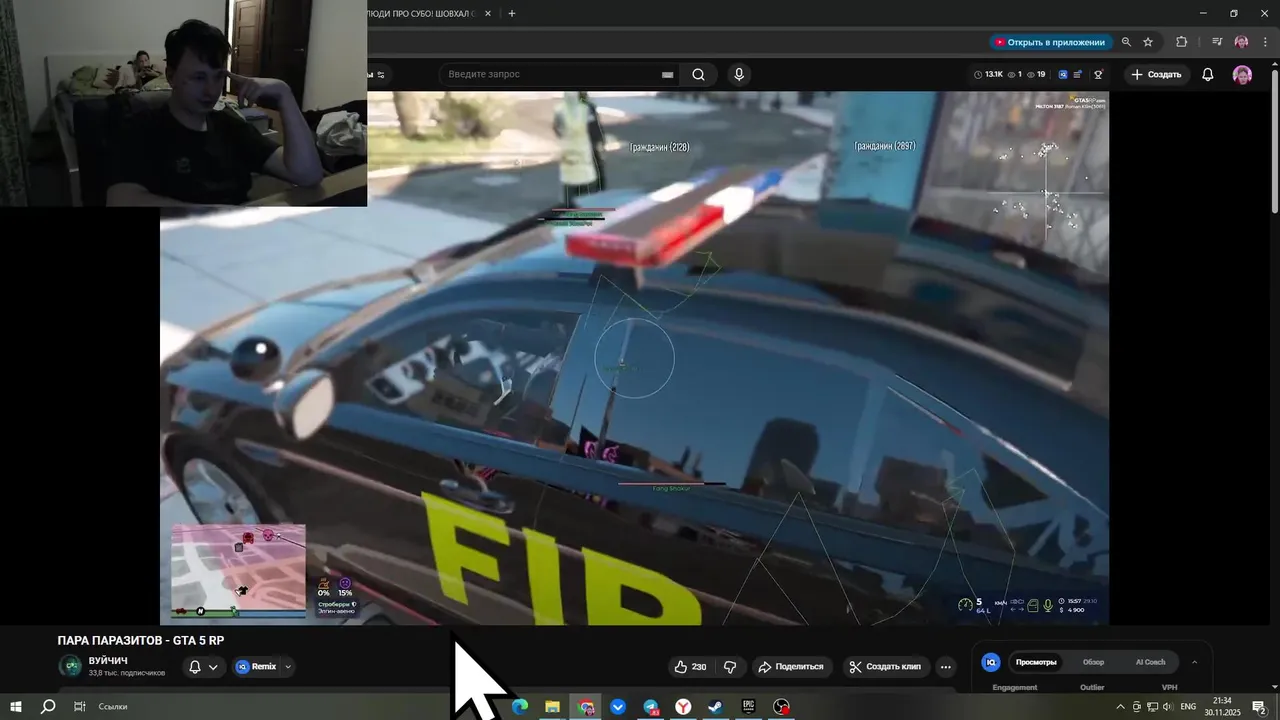Click the Поделиться share button
The width and height of the screenshot is (1280, 720).
(x=790, y=667)
